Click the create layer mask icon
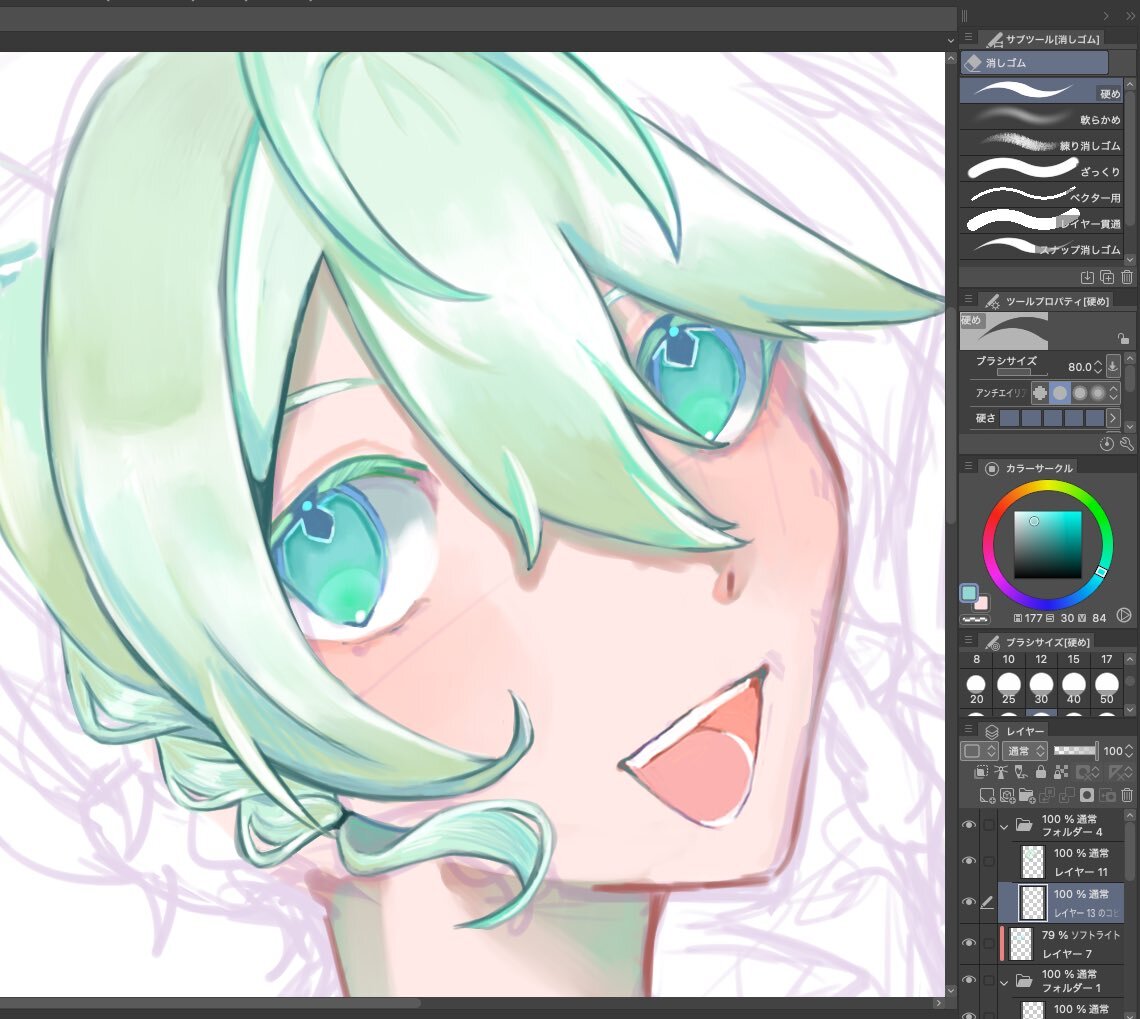Screen dimensions: 1140x1019 (x=1087, y=796)
